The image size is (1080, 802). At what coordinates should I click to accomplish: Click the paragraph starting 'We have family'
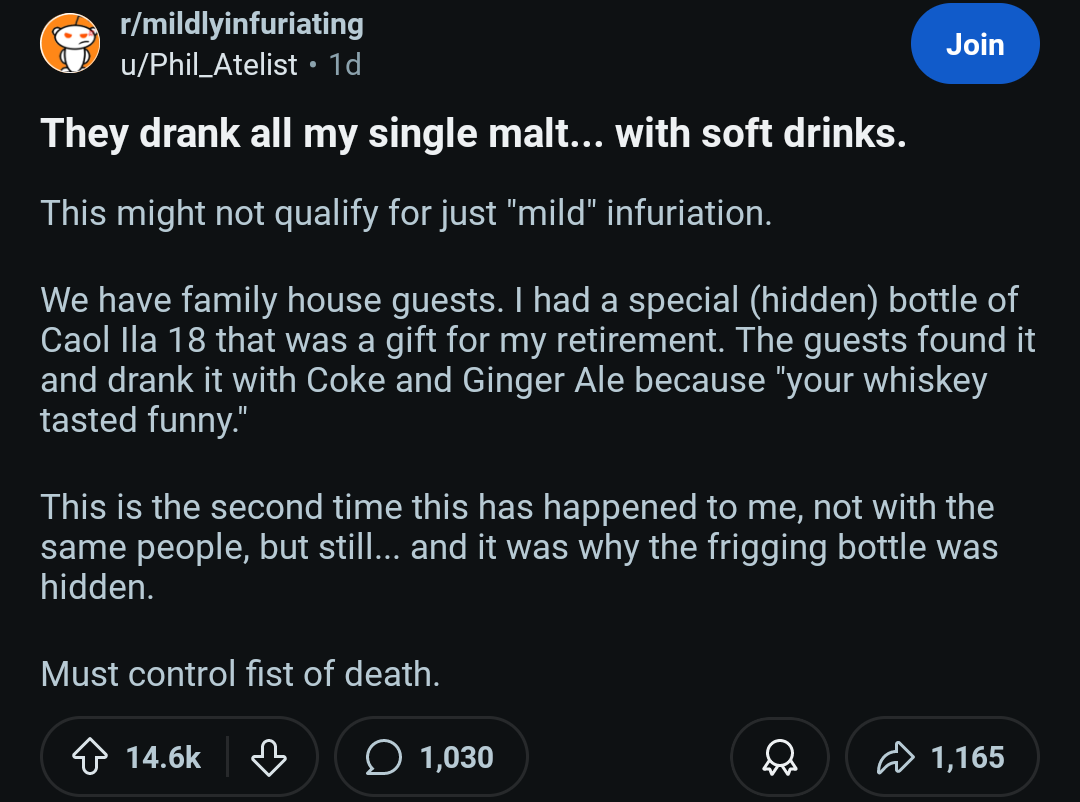pos(538,360)
